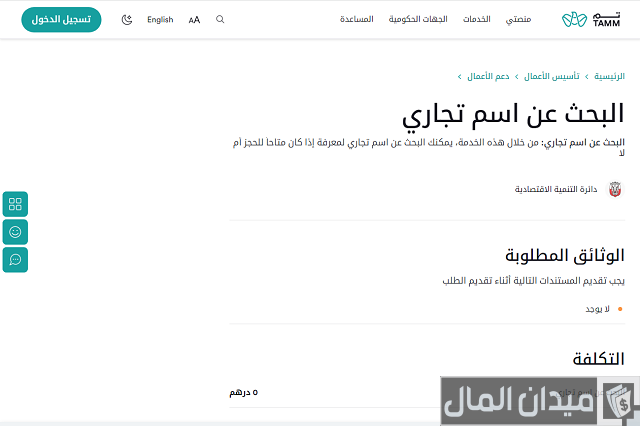Open the منصتي menu item

pos(518,19)
